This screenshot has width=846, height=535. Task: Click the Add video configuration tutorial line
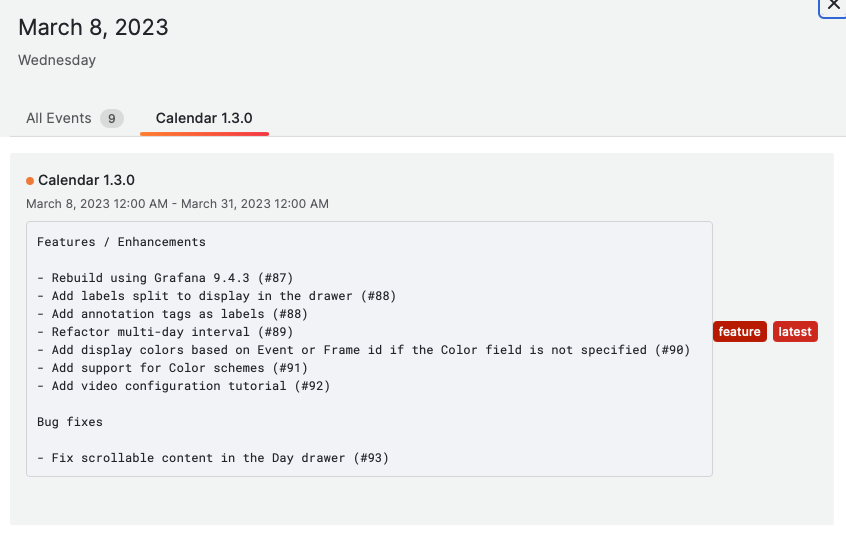(x=183, y=386)
